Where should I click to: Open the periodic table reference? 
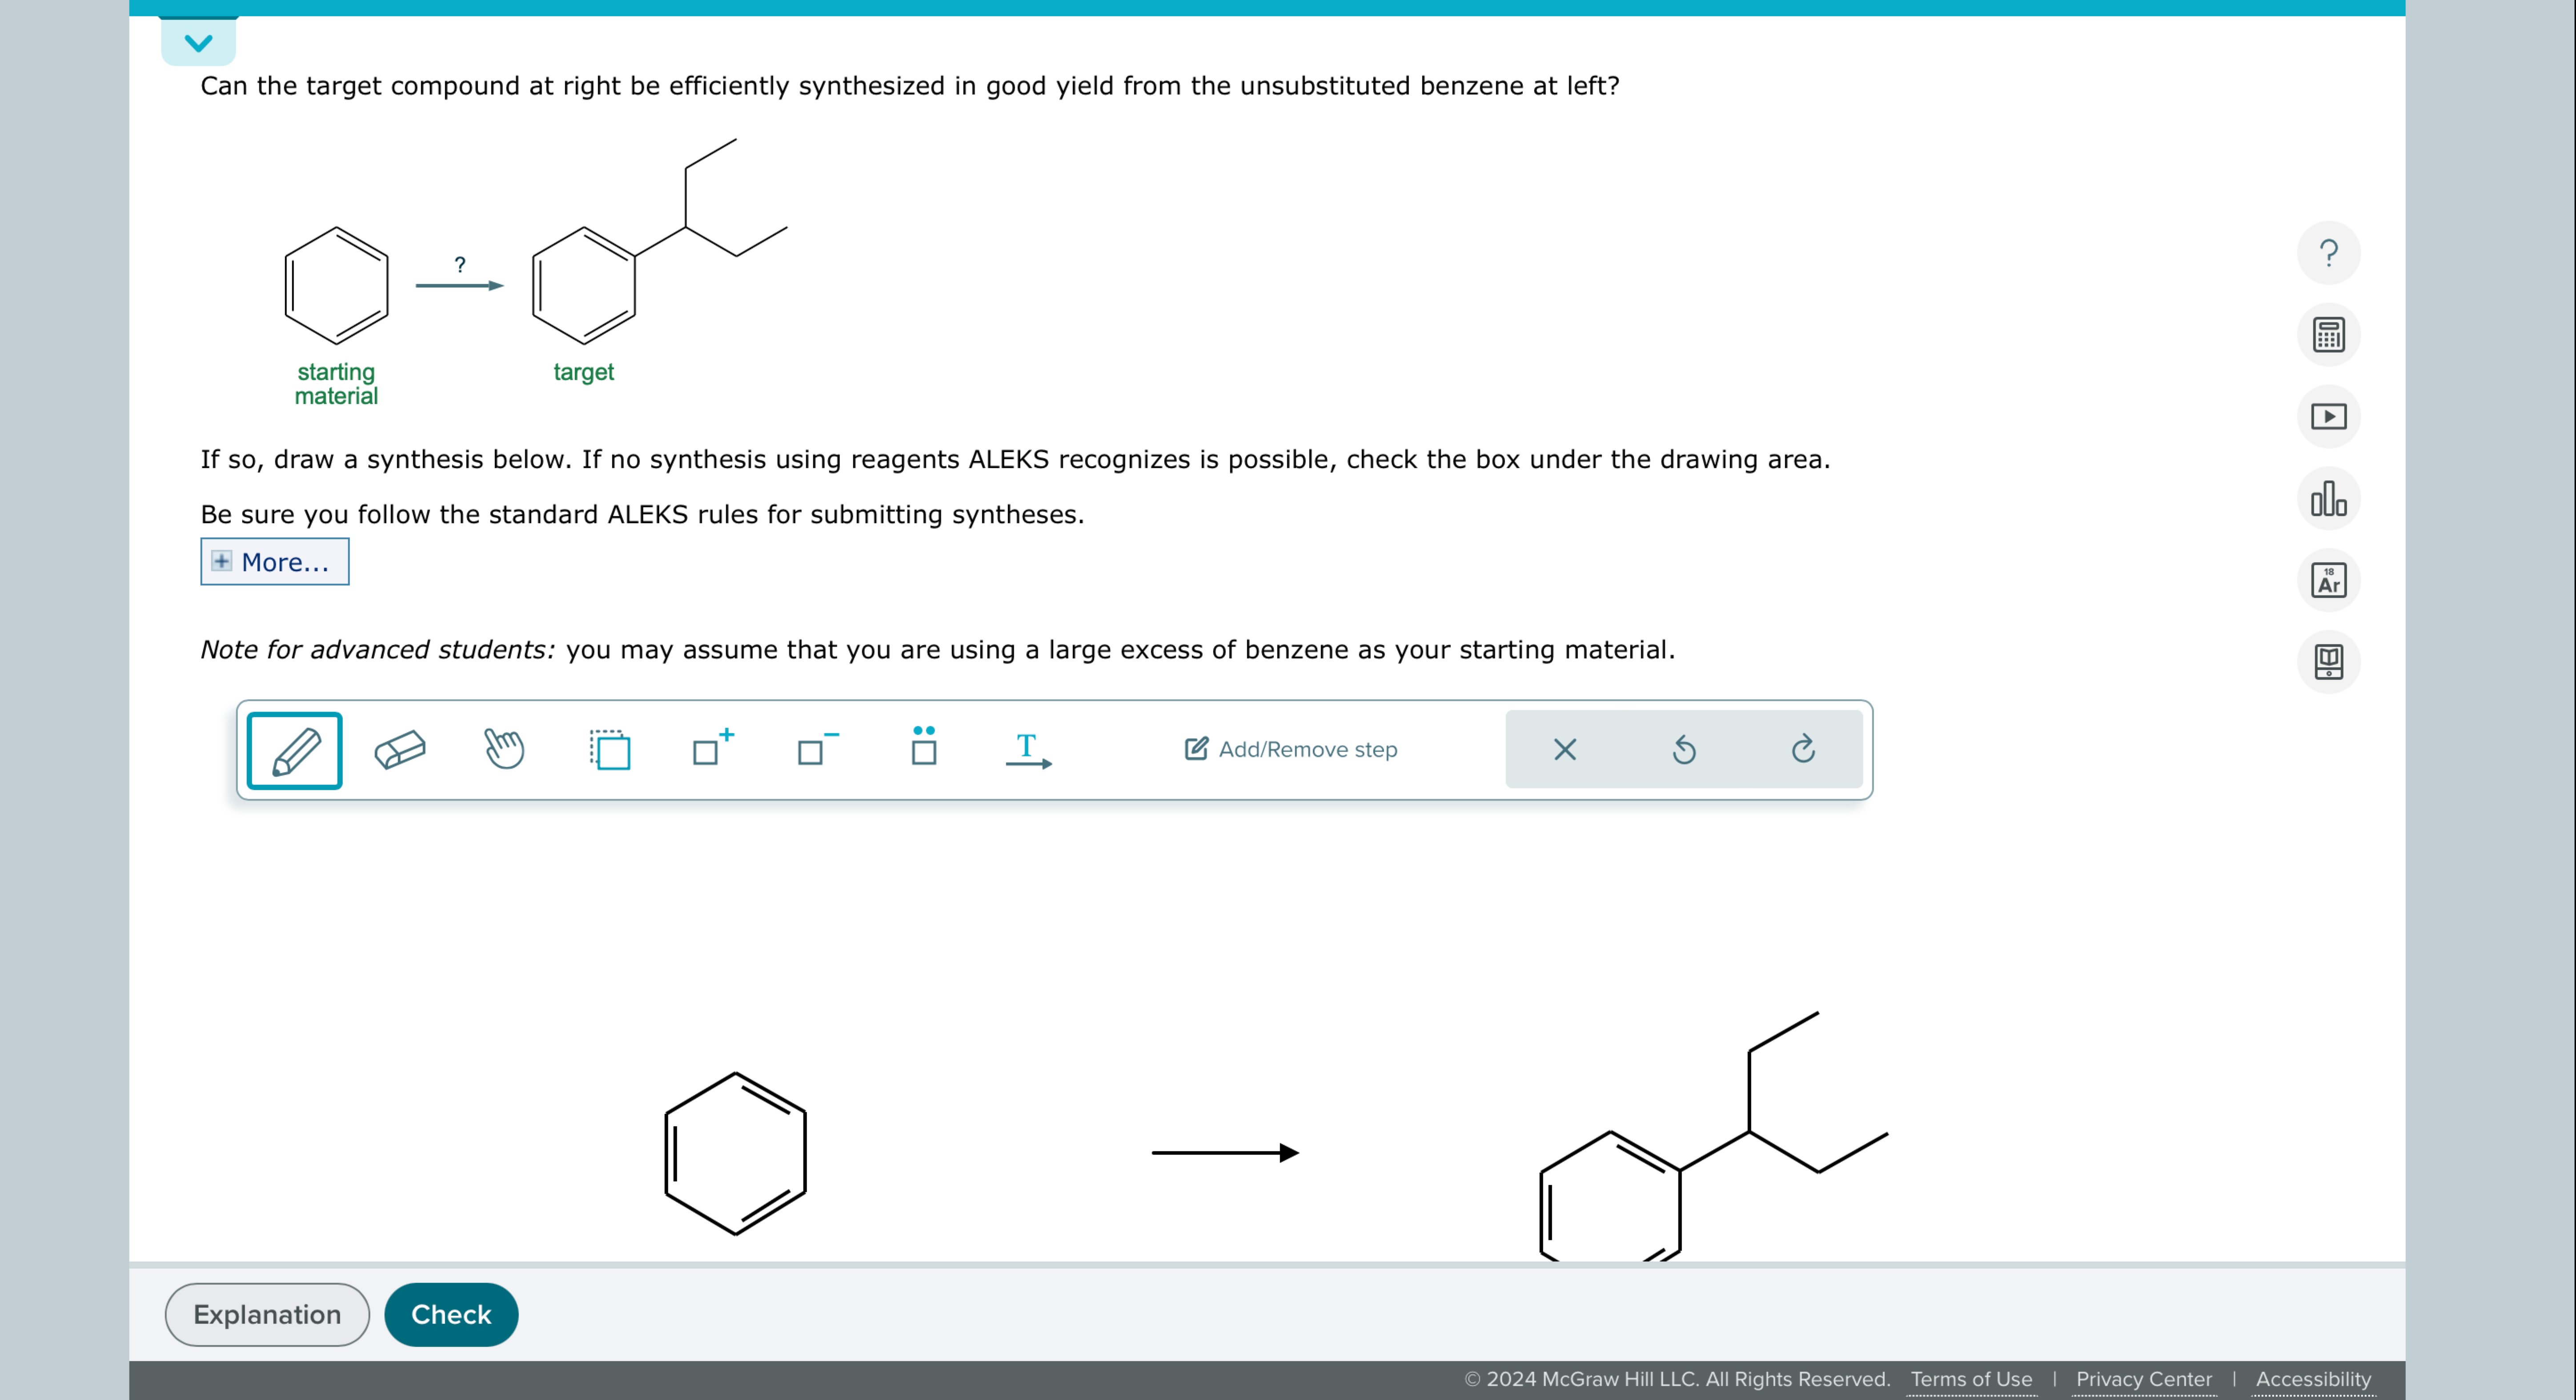pos(2328,580)
